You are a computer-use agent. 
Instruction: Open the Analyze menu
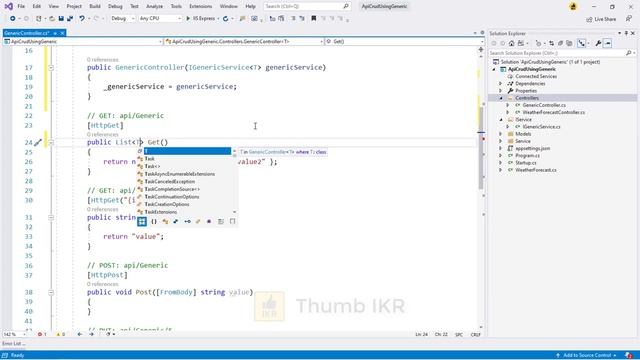point(154,7)
